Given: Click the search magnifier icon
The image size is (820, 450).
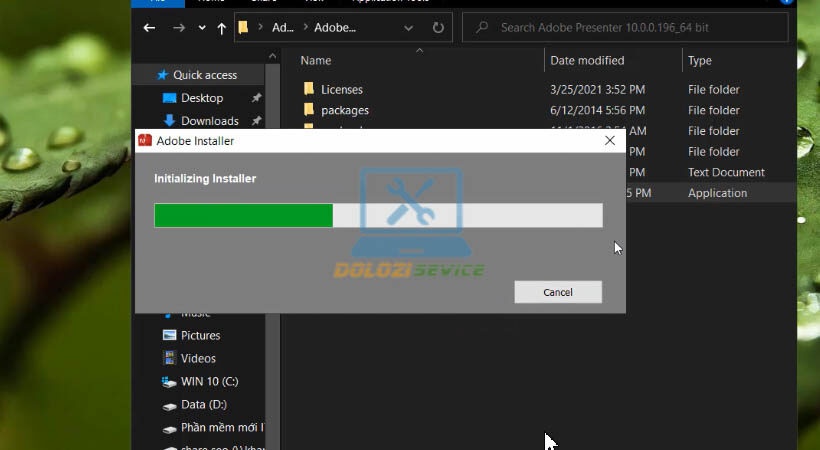Looking at the screenshot, I should [482, 27].
